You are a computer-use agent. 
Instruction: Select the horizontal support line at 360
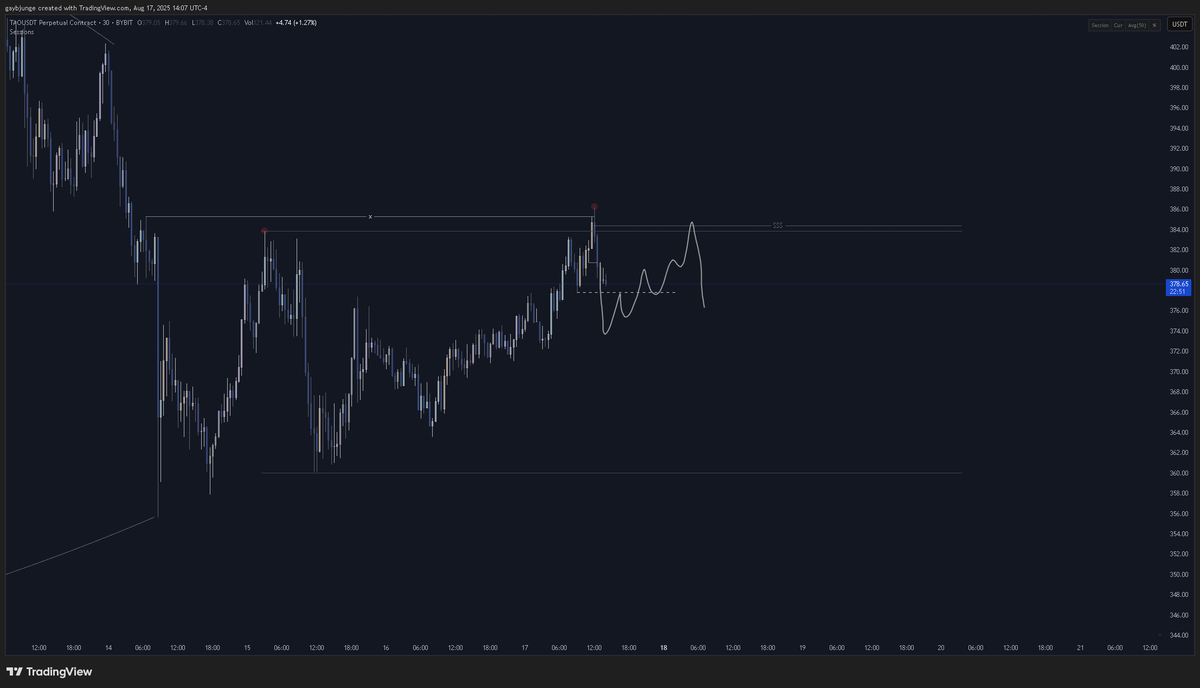(611, 473)
